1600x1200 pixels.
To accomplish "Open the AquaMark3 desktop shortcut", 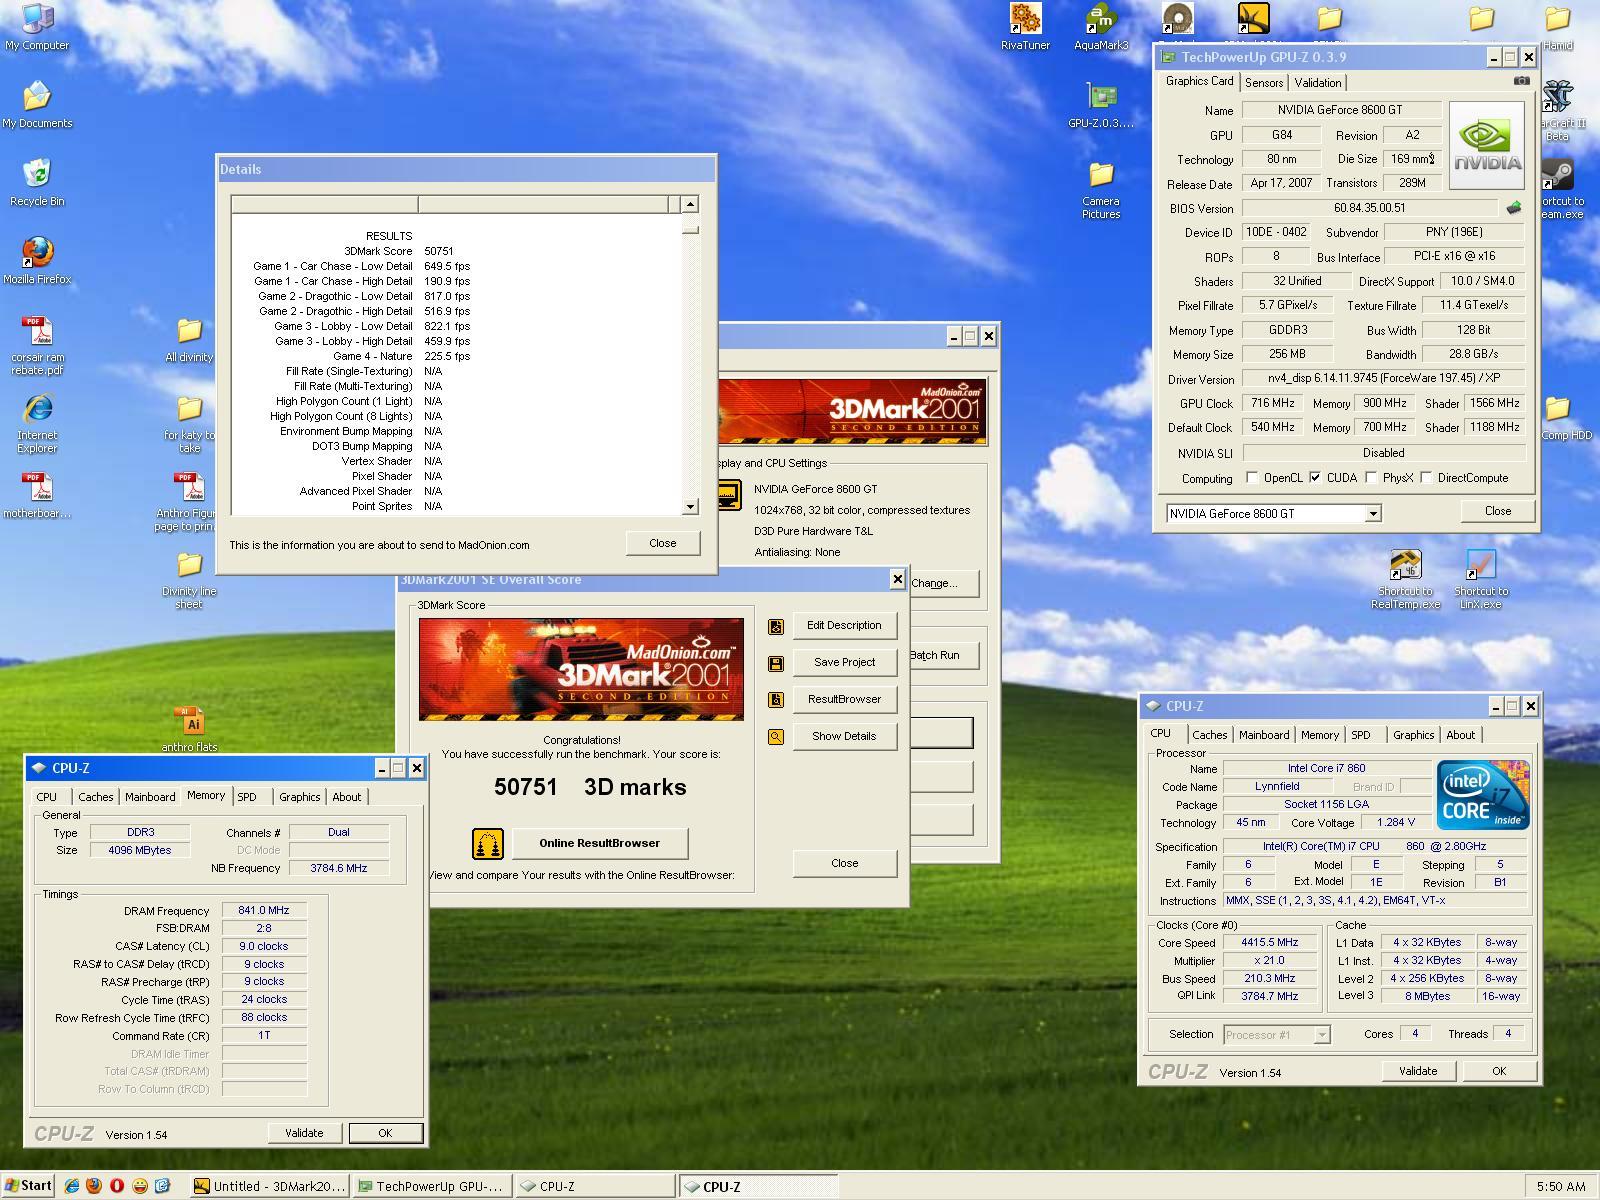I will (1101, 26).
